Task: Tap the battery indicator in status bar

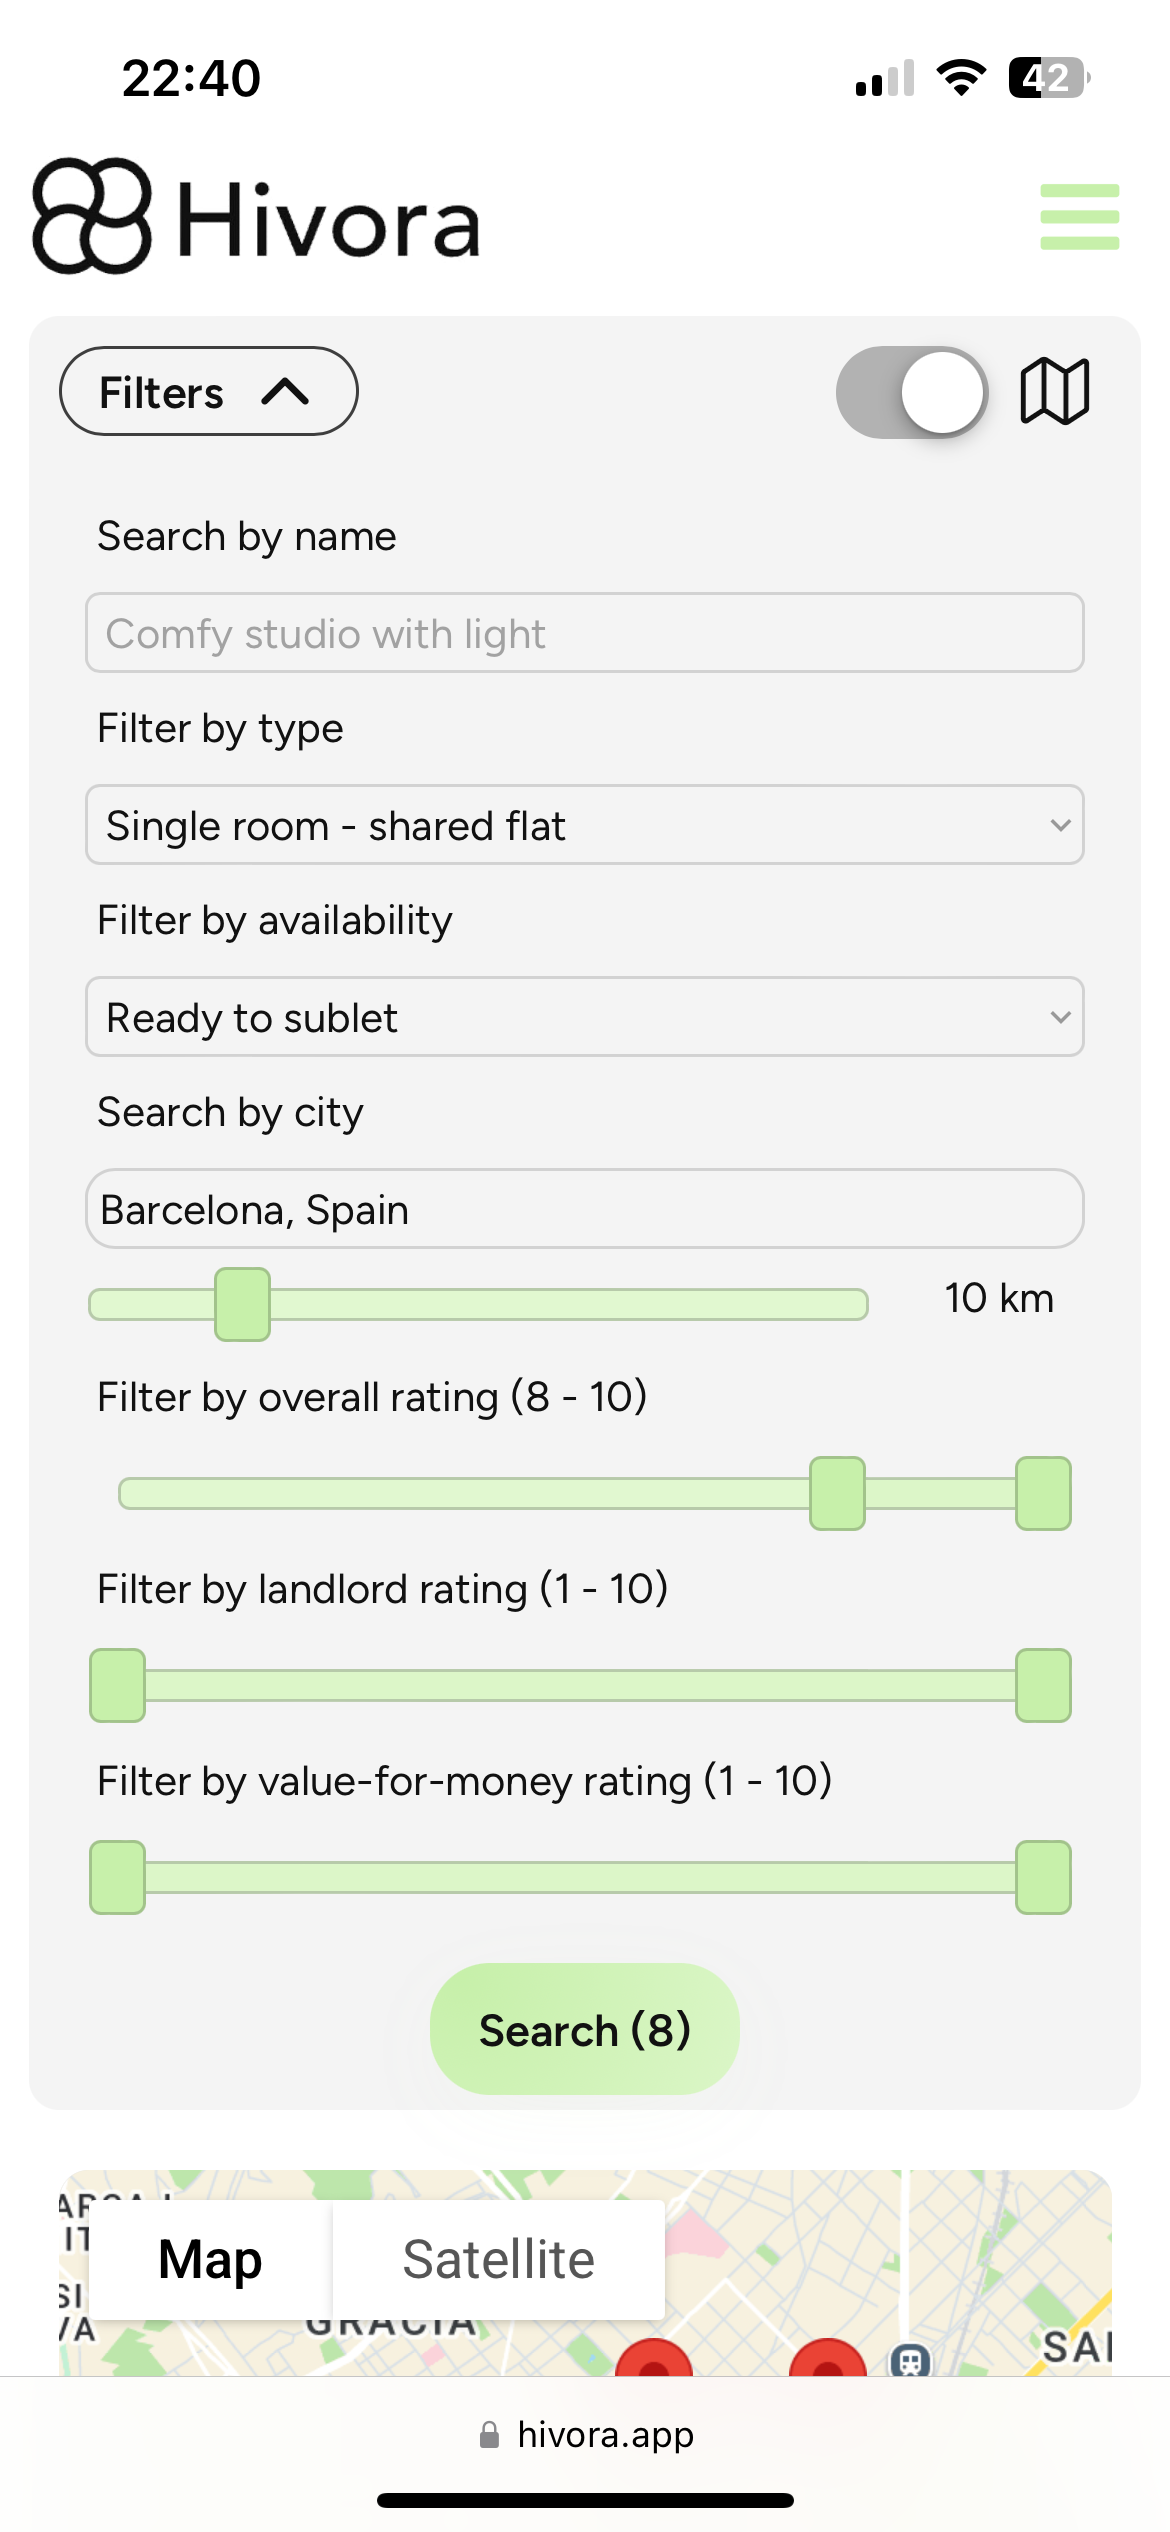Action: [x=1047, y=78]
